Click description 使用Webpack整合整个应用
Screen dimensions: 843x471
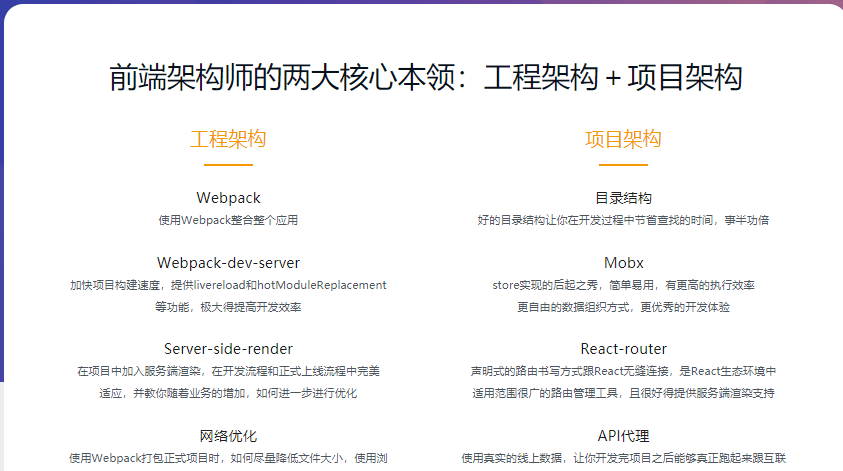coord(228,220)
